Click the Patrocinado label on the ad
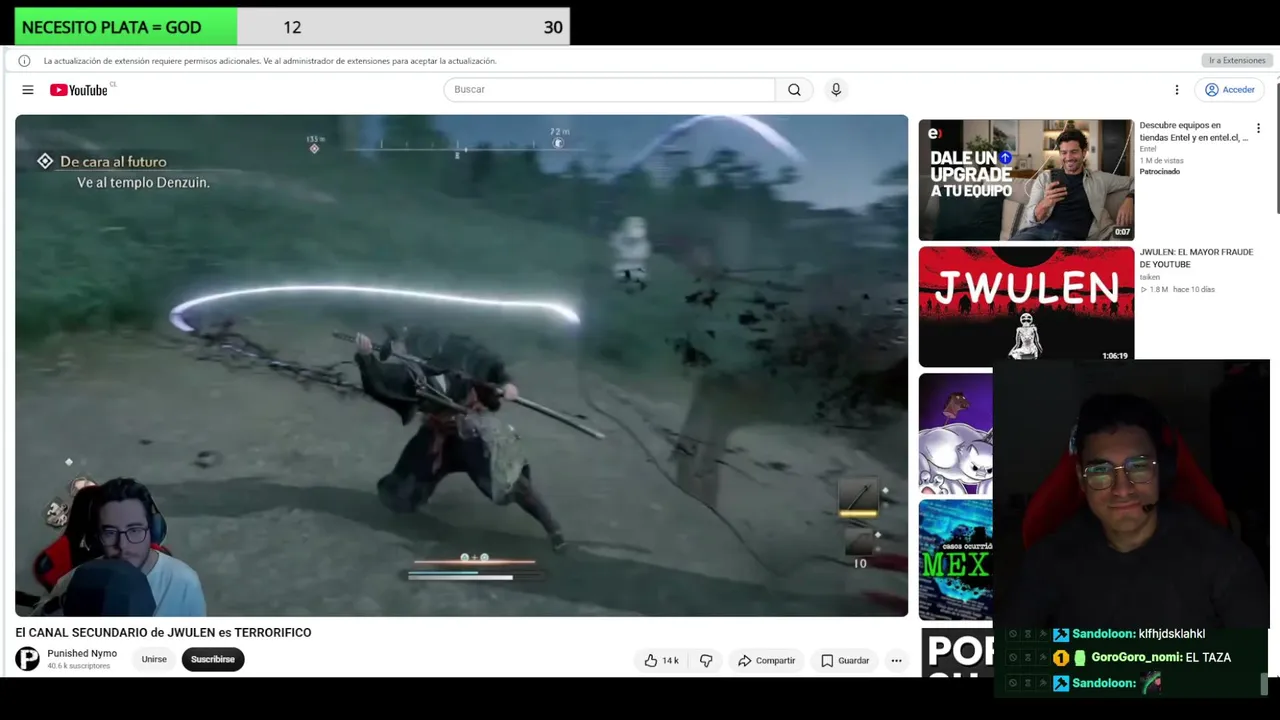 coord(1160,172)
